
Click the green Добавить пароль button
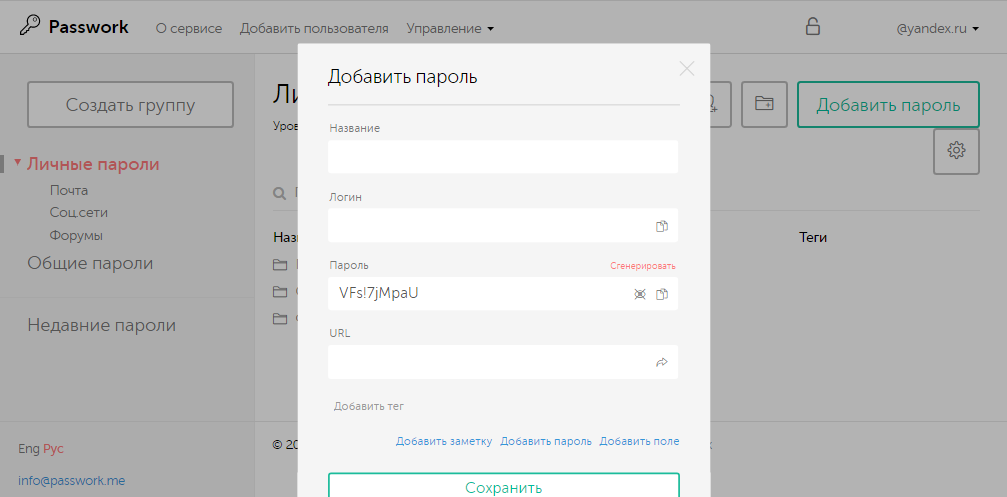[x=888, y=105]
